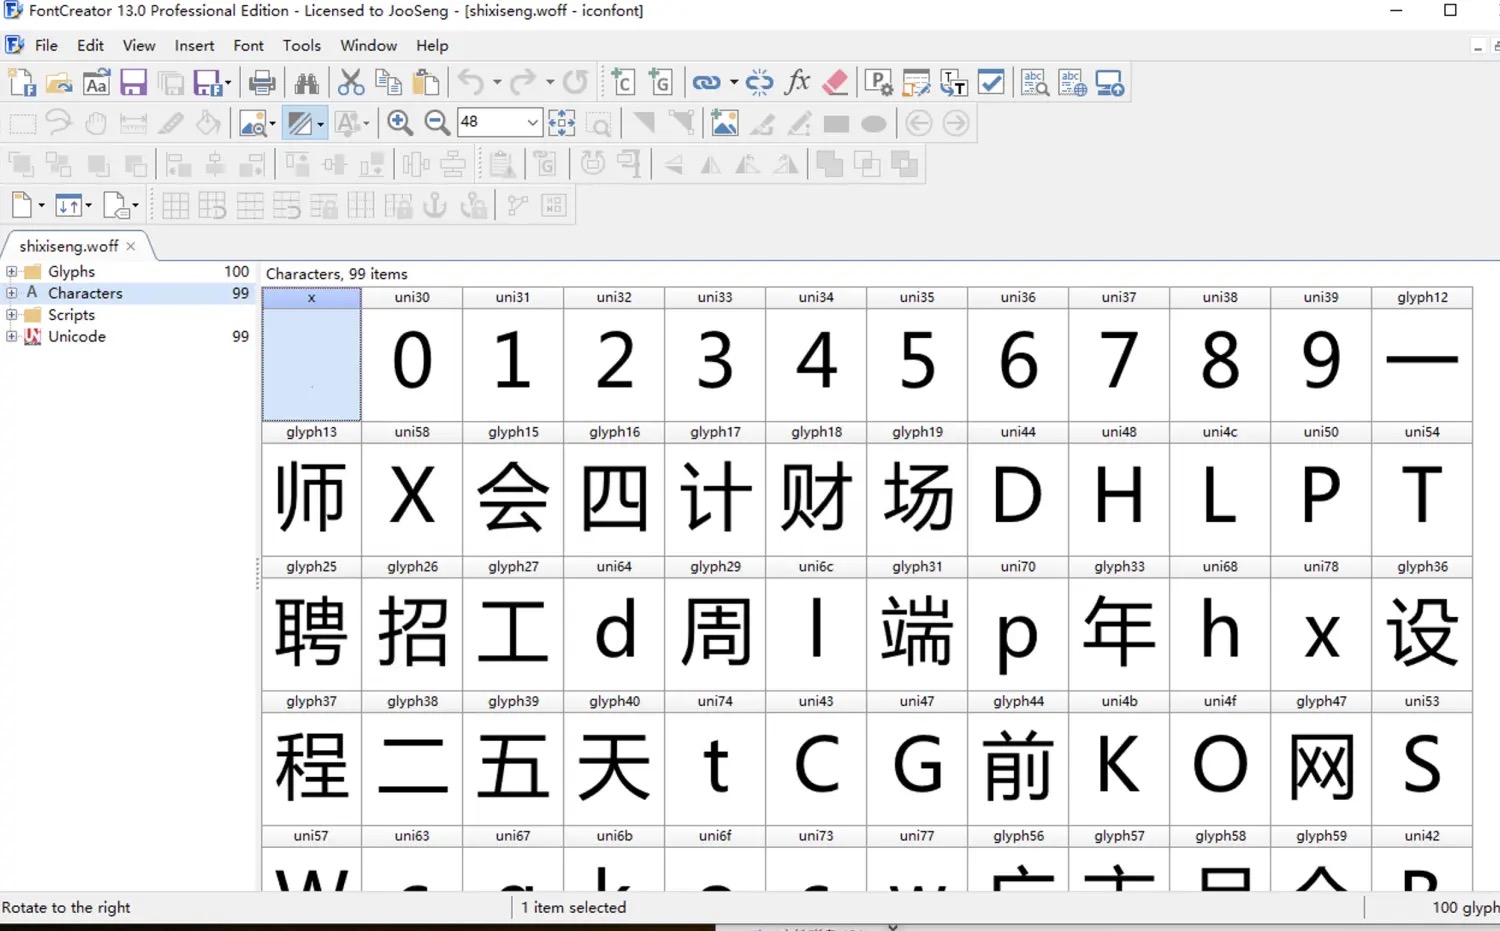Close the shixiseng.woff tab
This screenshot has height=931, width=1500.
131,246
